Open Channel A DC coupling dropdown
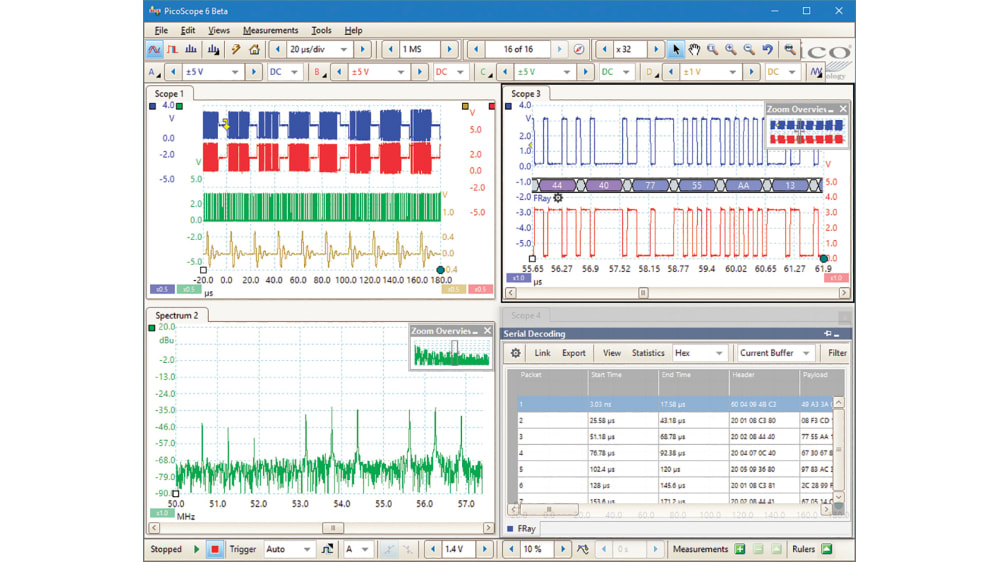Image resolution: width=998 pixels, height=562 pixels. [x=294, y=72]
